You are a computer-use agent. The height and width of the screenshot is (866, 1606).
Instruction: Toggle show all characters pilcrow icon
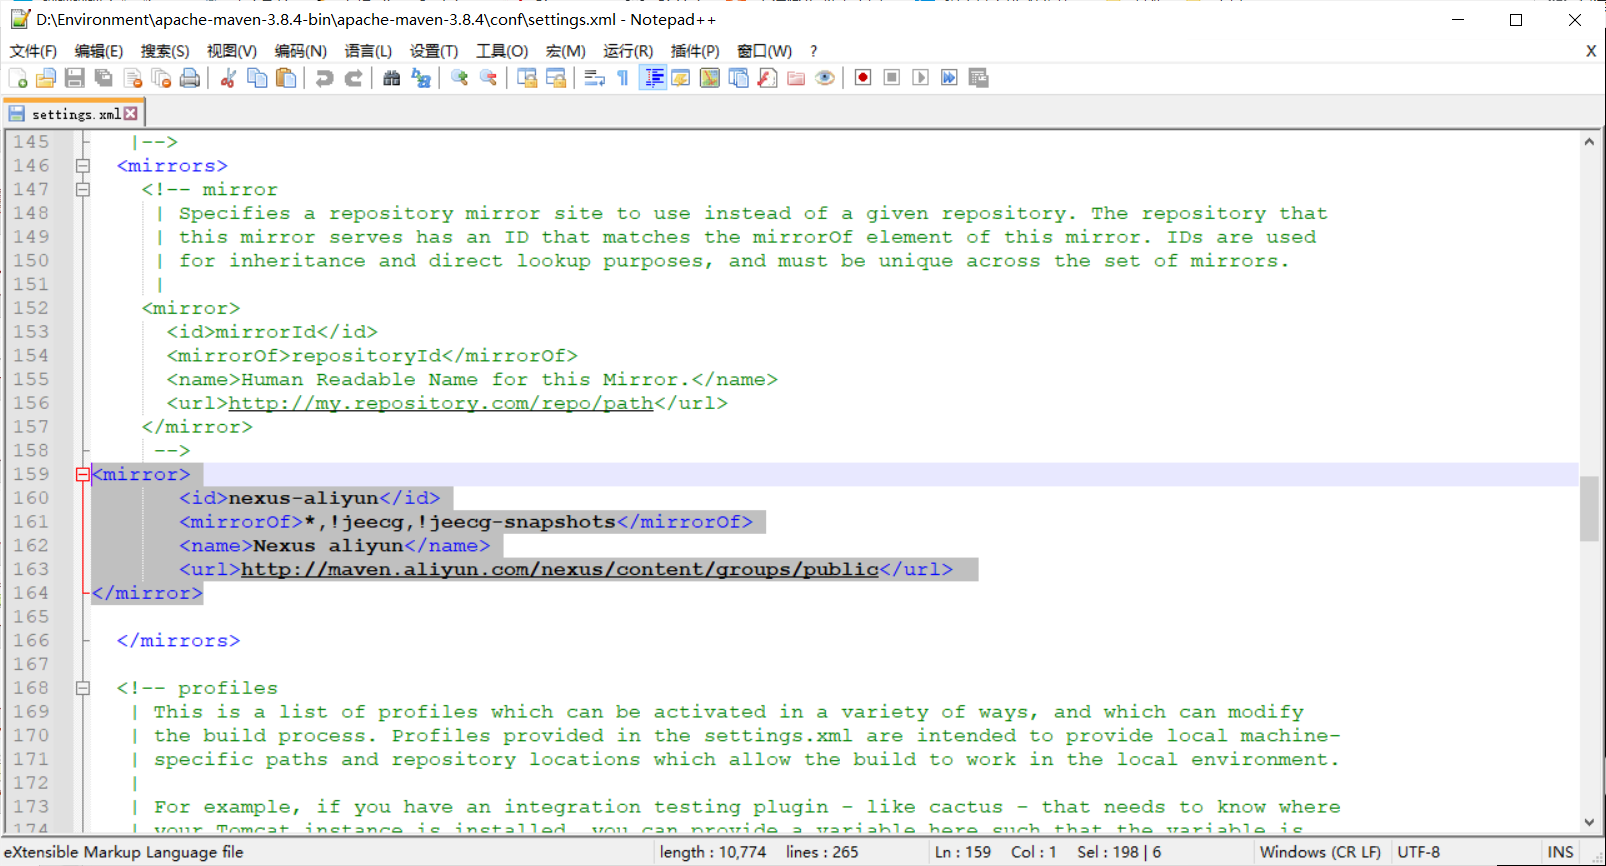pyautogui.click(x=623, y=78)
